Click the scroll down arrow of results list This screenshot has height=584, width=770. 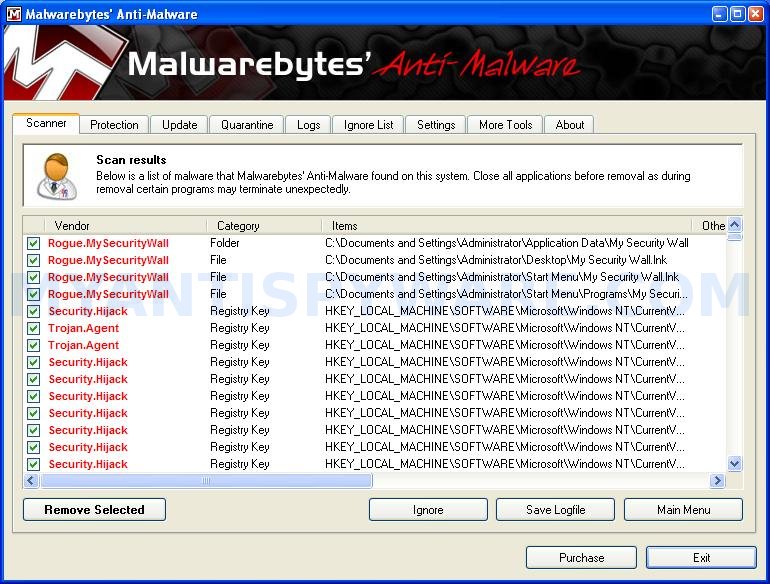[735, 464]
